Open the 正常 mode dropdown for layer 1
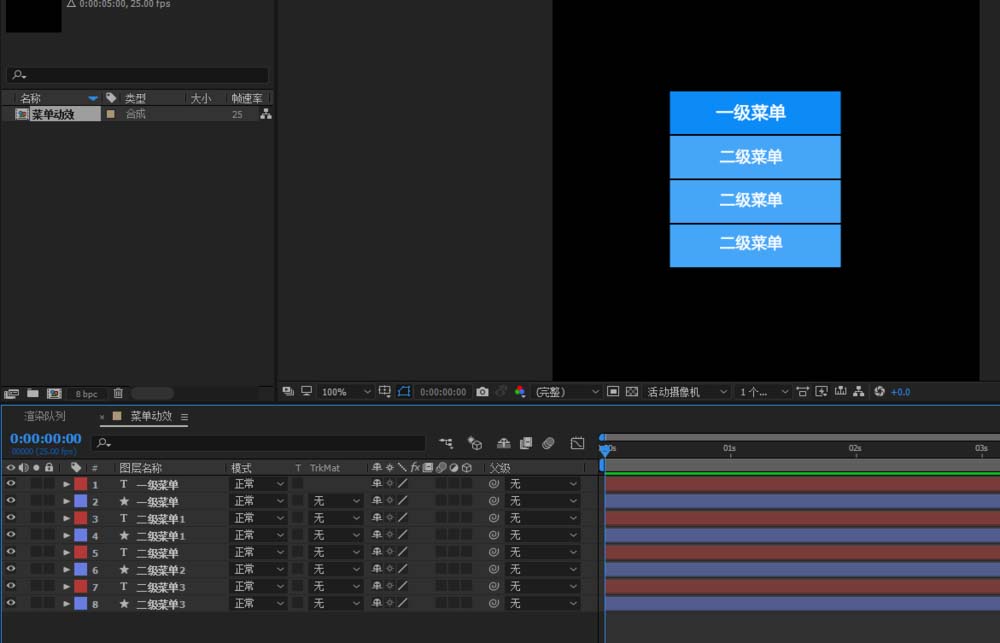 pyautogui.click(x=258, y=484)
